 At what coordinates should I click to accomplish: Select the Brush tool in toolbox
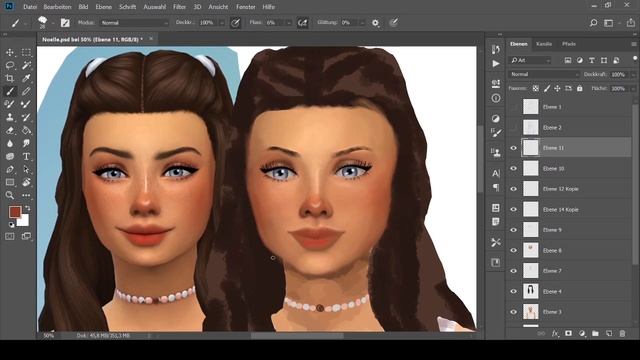click(x=10, y=91)
